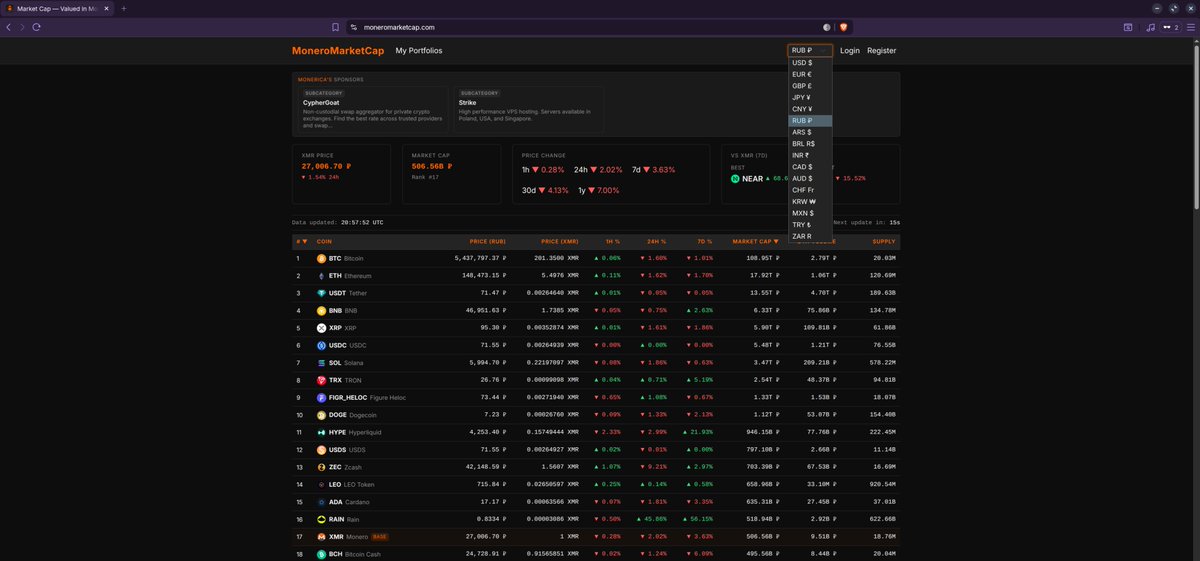Image resolution: width=1200 pixels, height=561 pixels.
Task: Open the browser sidebar panel icon
Action: (1128, 27)
